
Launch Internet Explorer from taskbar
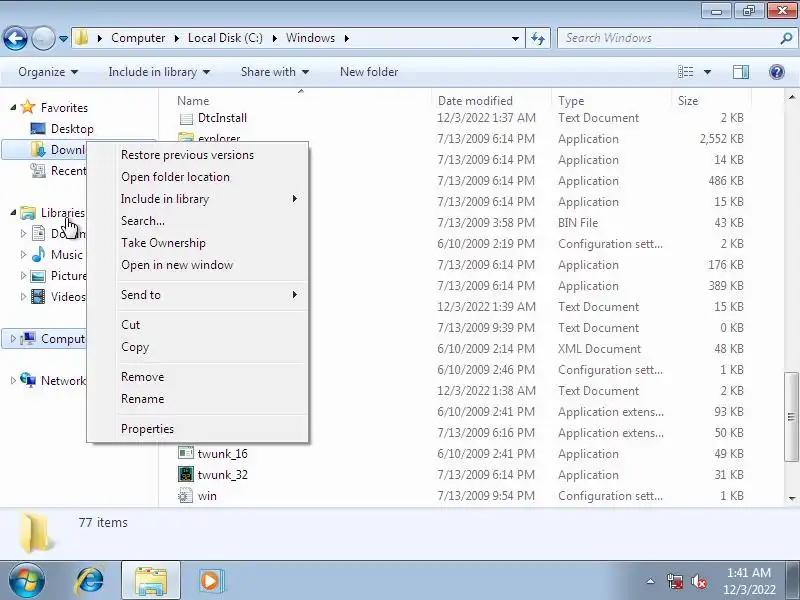pyautogui.click(x=90, y=581)
